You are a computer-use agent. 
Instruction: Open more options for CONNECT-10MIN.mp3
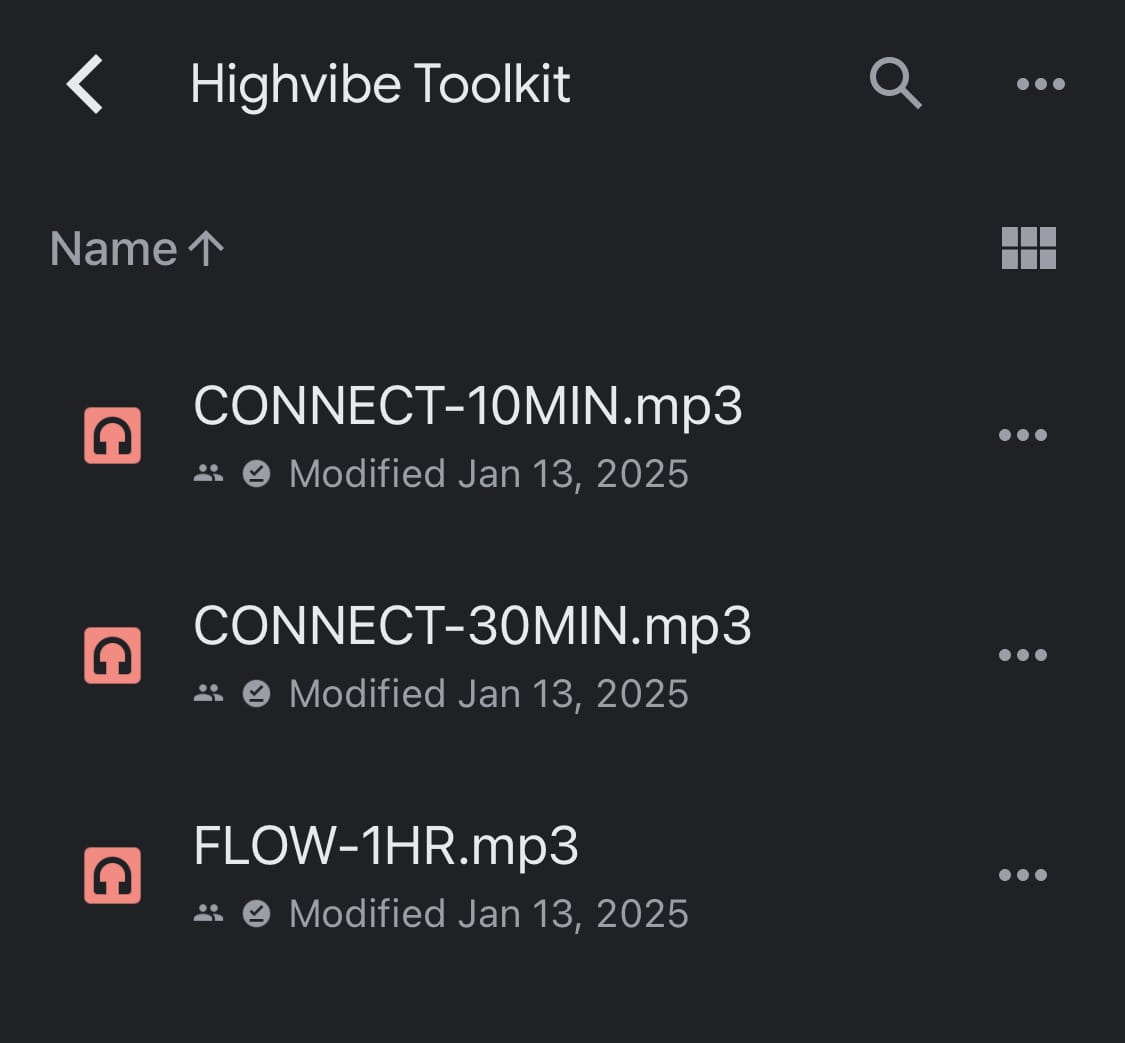1022,435
